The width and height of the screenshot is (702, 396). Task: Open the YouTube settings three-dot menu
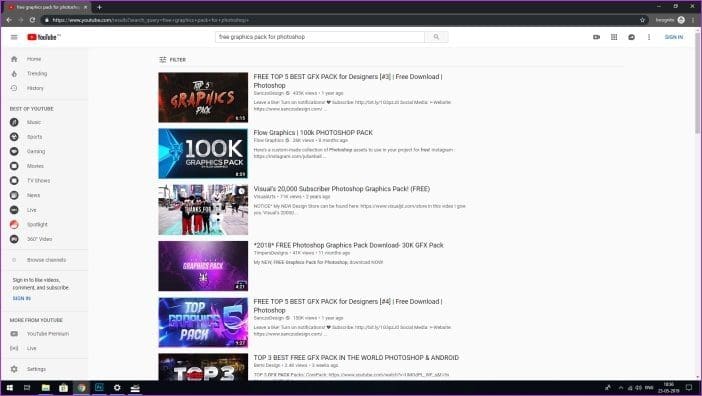pyautogui.click(x=649, y=37)
